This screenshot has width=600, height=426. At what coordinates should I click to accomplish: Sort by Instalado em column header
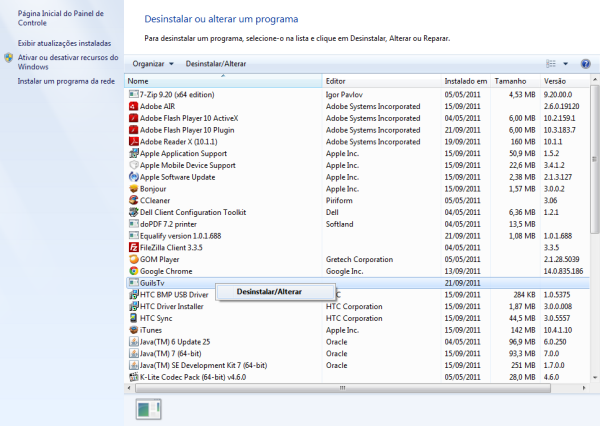tap(465, 80)
